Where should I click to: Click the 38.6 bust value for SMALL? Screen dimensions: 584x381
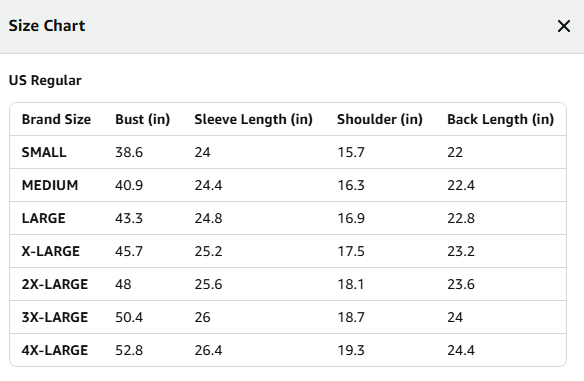(x=129, y=152)
